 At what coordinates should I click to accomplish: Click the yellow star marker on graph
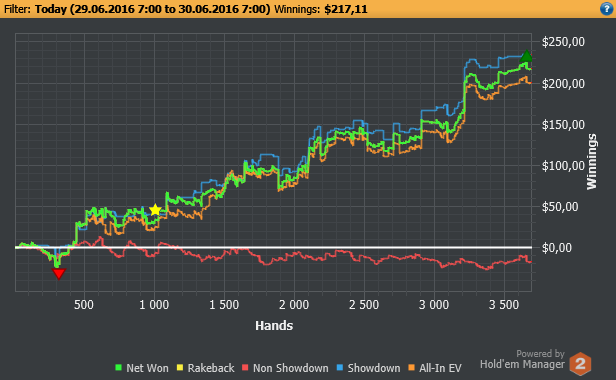click(156, 210)
